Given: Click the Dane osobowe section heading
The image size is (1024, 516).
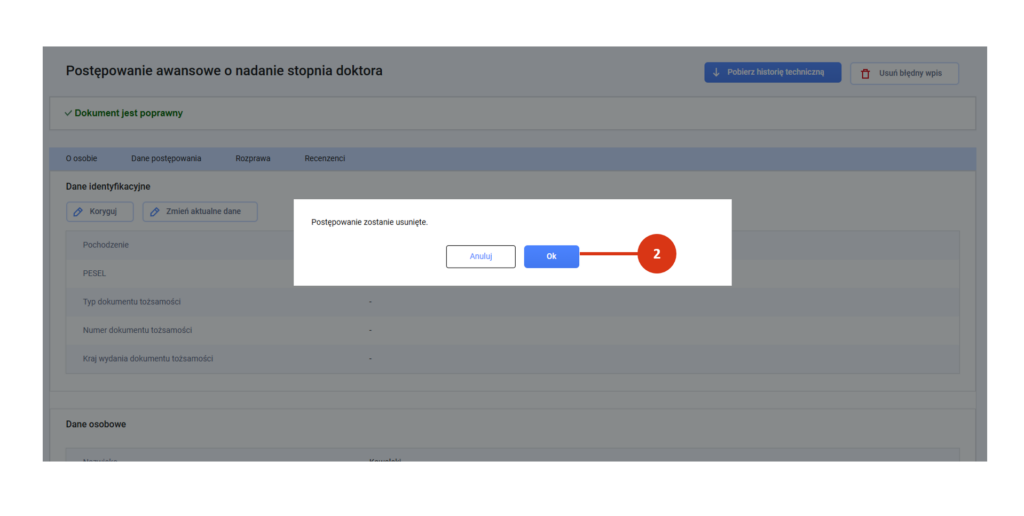Looking at the screenshot, I should pos(96,424).
